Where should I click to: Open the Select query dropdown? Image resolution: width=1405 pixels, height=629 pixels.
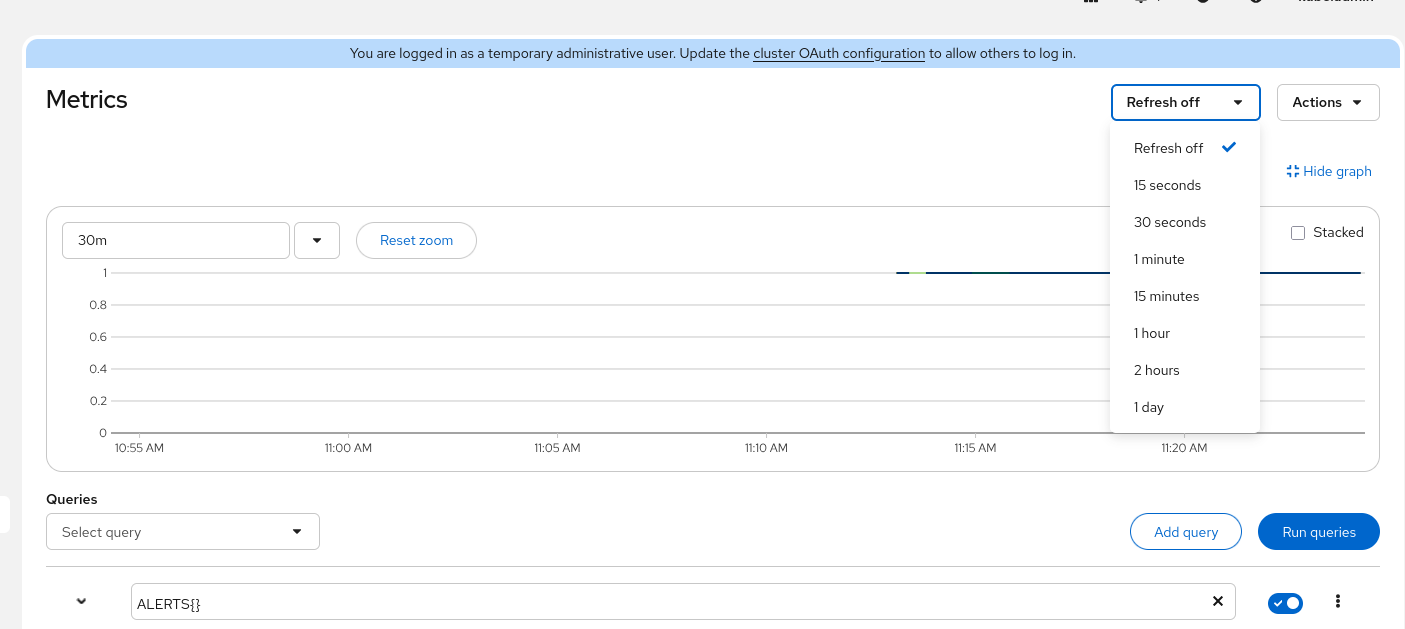[x=183, y=532]
